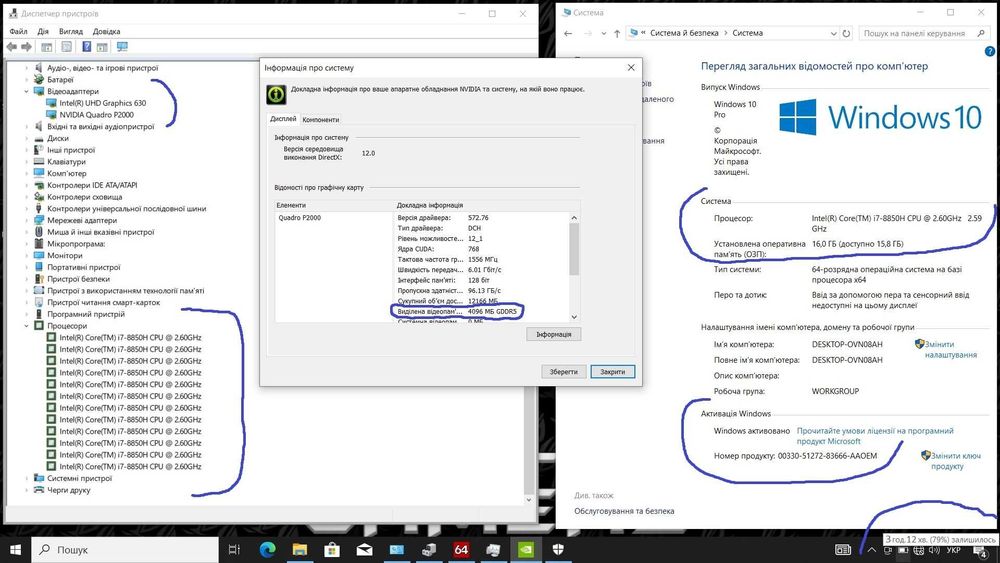Click the NVIDIA eye icon in info dialog
This screenshot has width=1000, height=563.
[x=276, y=94]
